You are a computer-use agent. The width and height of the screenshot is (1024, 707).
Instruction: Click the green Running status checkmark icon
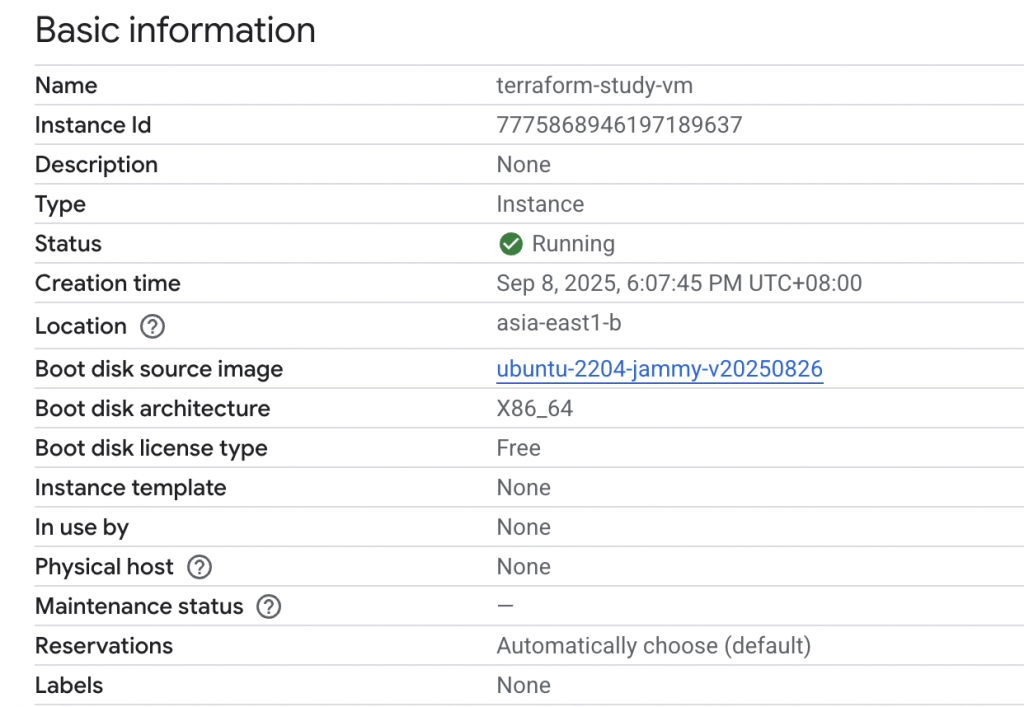510,244
